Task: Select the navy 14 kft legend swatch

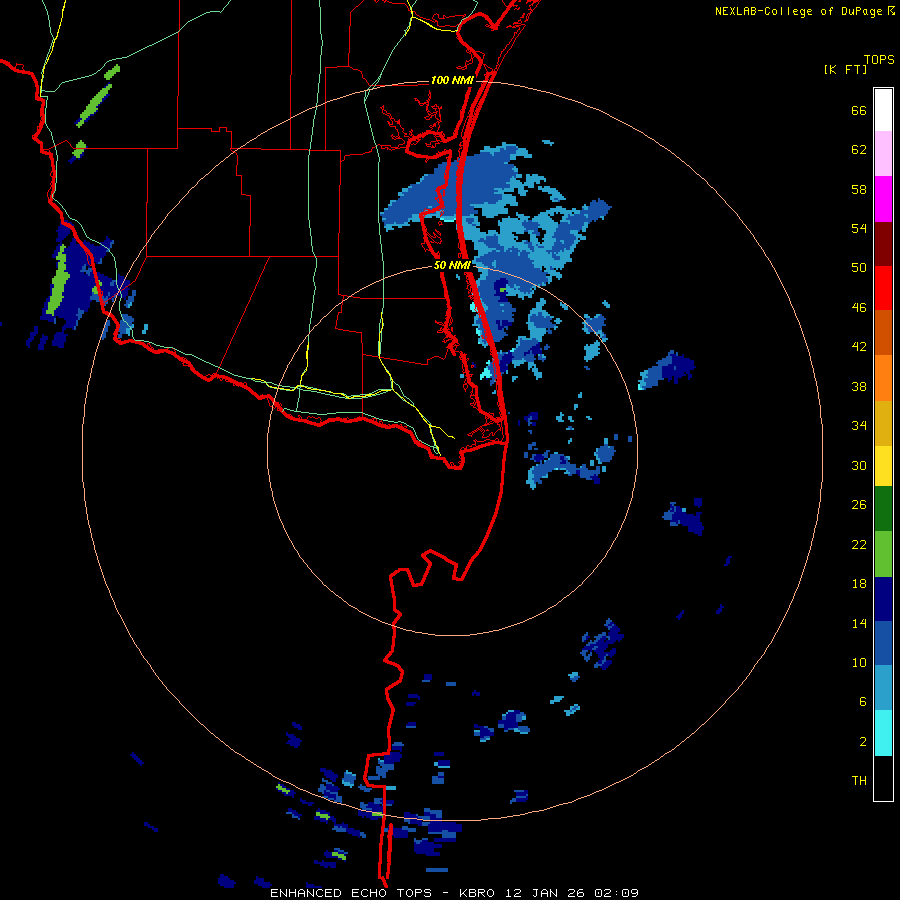Action: click(883, 599)
